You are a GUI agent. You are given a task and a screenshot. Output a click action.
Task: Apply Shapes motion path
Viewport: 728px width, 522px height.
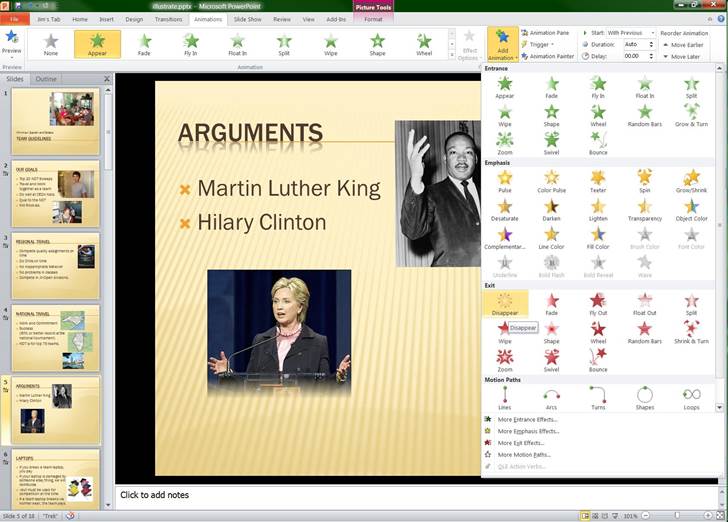pyautogui.click(x=644, y=398)
